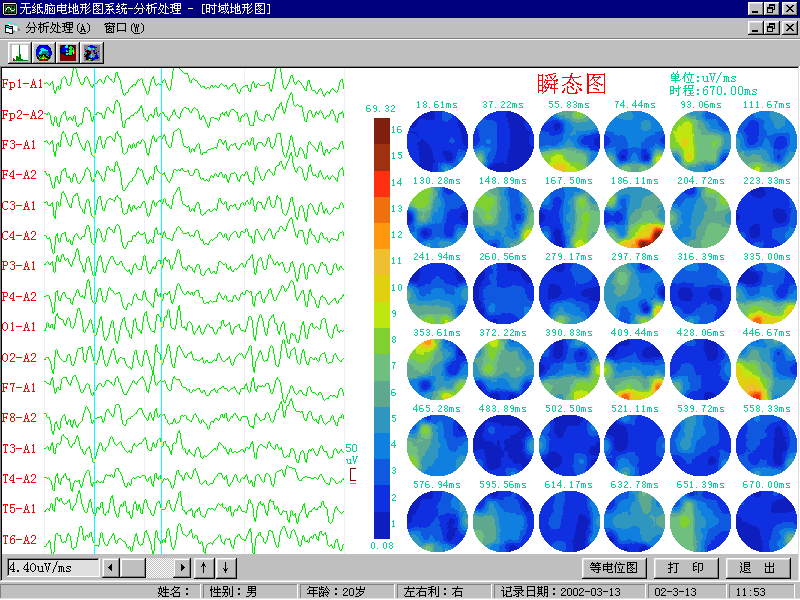Click the red-background brain map toolbar icon
Image resolution: width=800 pixels, height=600 pixels.
pyautogui.click(x=67, y=53)
